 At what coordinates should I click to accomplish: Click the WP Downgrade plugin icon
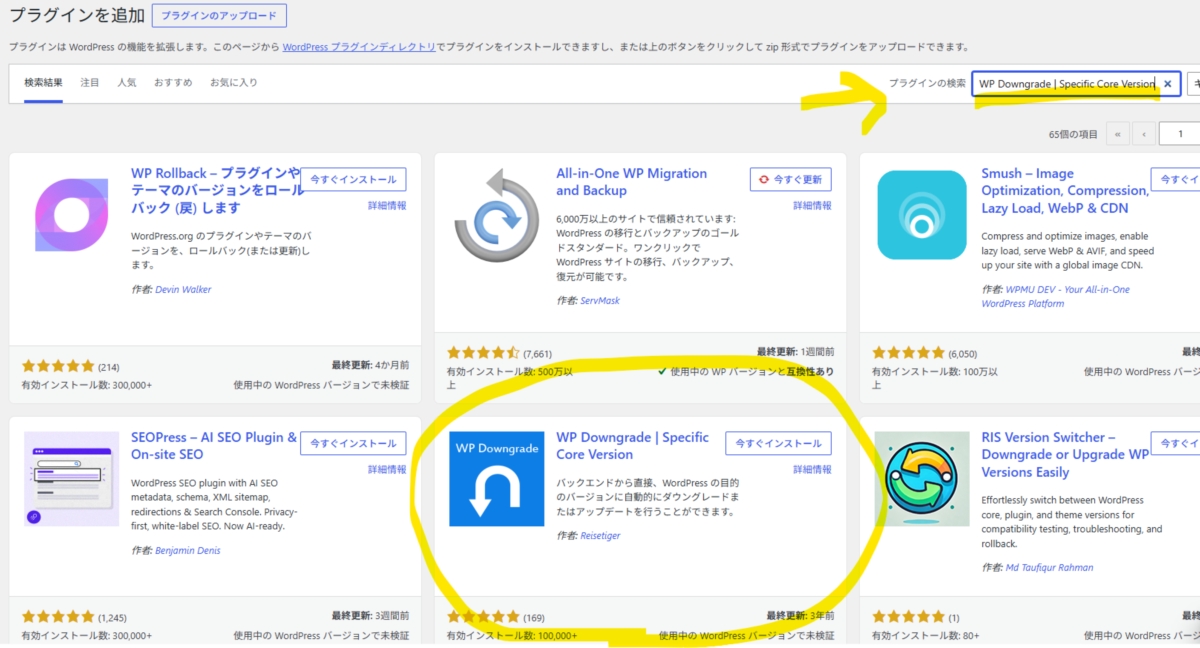(497, 478)
